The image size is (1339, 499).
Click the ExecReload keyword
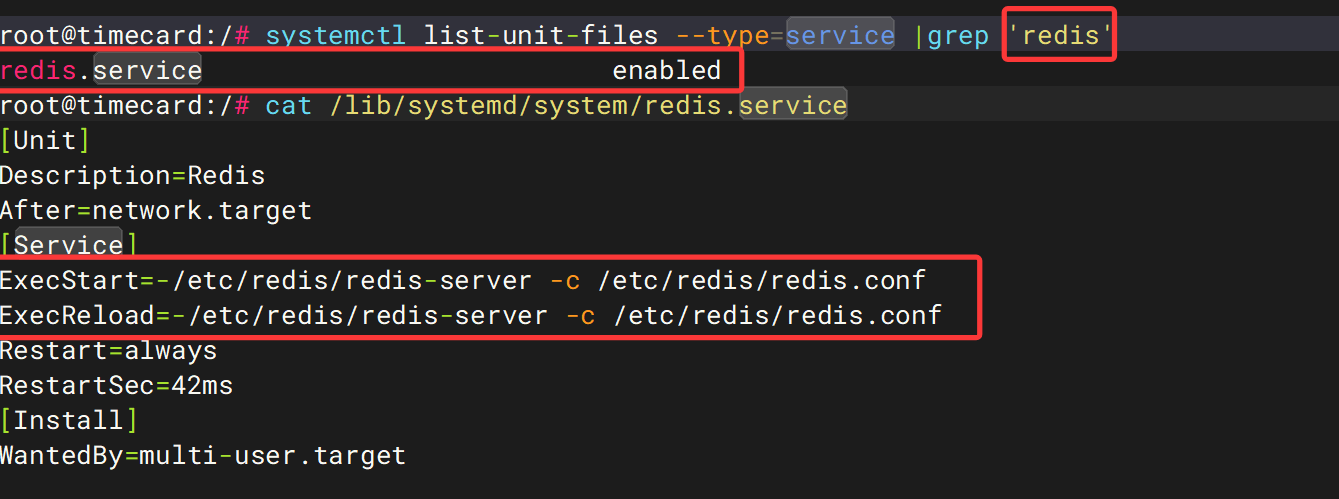(77, 316)
